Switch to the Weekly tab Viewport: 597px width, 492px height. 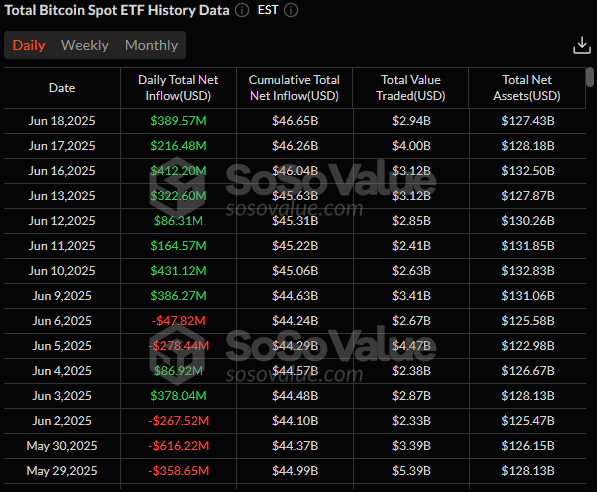click(85, 45)
